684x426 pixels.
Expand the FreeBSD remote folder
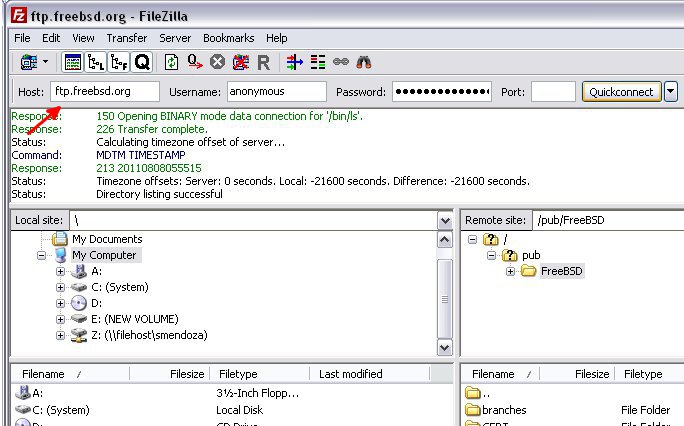511,272
